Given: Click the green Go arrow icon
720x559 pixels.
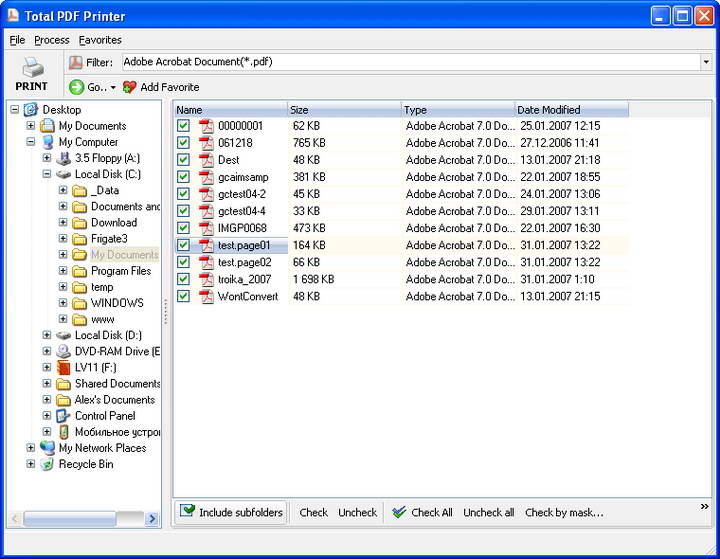Looking at the screenshot, I should tap(77, 87).
